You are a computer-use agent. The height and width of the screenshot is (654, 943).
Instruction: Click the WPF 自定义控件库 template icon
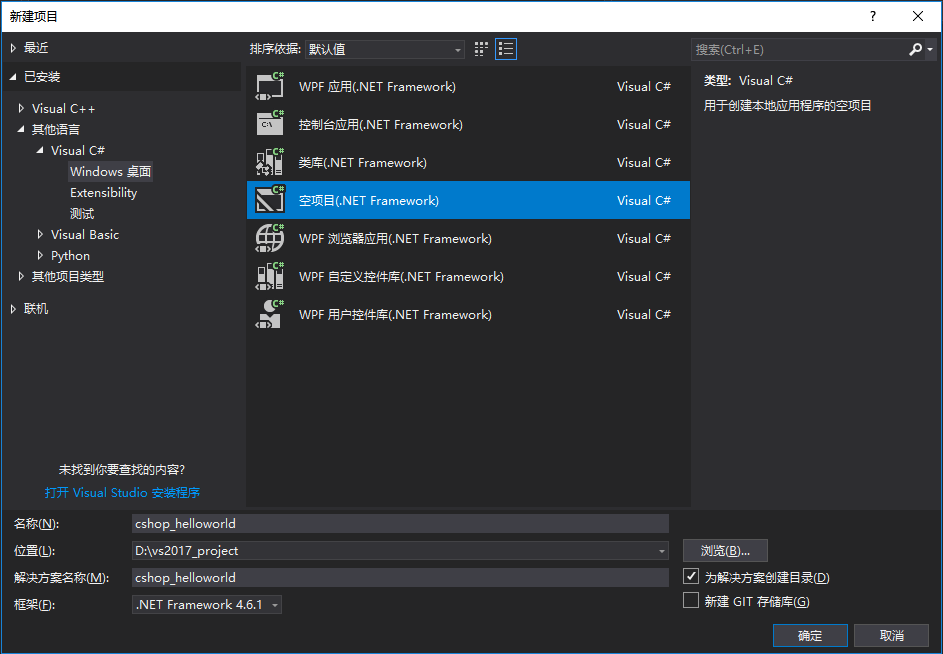tap(269, 276)
